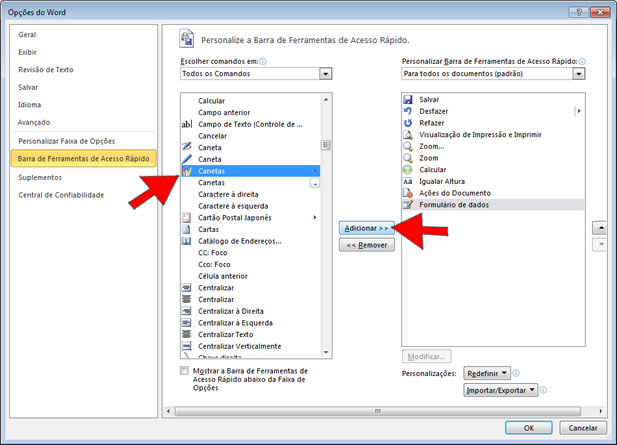Click the Modificar... button

coord(427,357)
